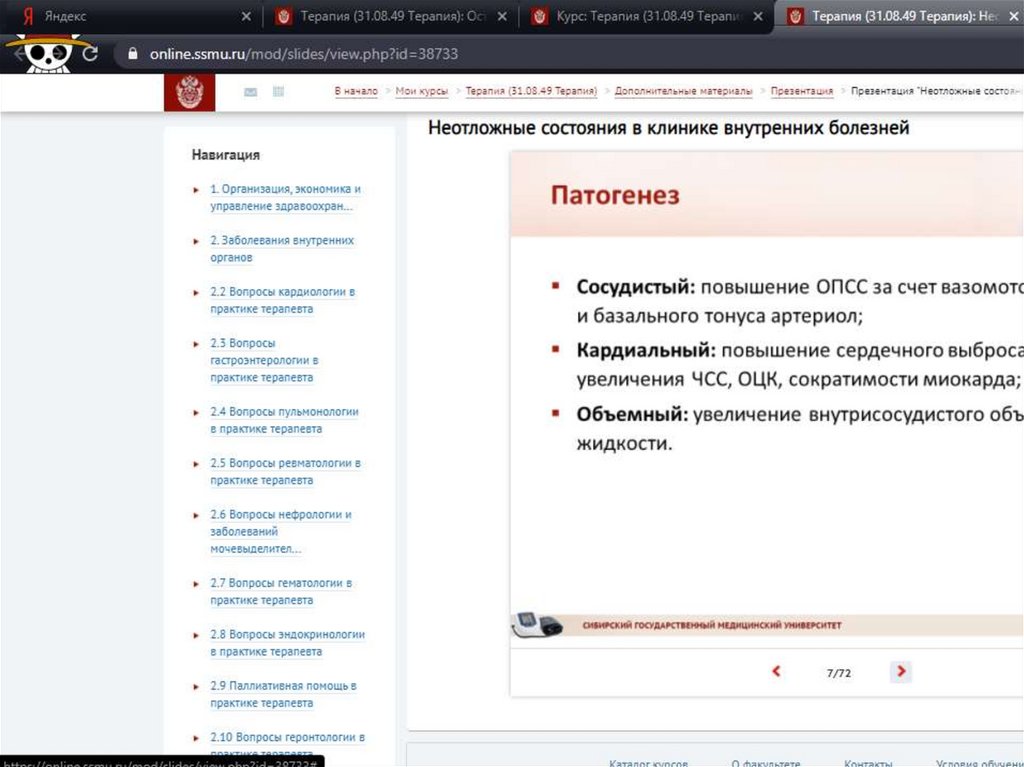Open 'Презентация' breadcrumb link
1024x767 pixels.
(802, 91)
